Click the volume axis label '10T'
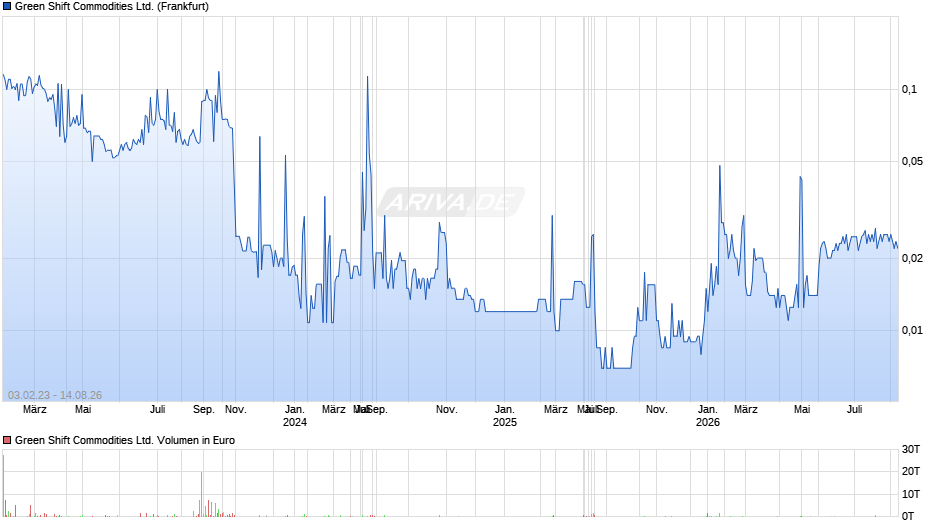This screenshot has height=526, width=940. [x=911, y=494]
